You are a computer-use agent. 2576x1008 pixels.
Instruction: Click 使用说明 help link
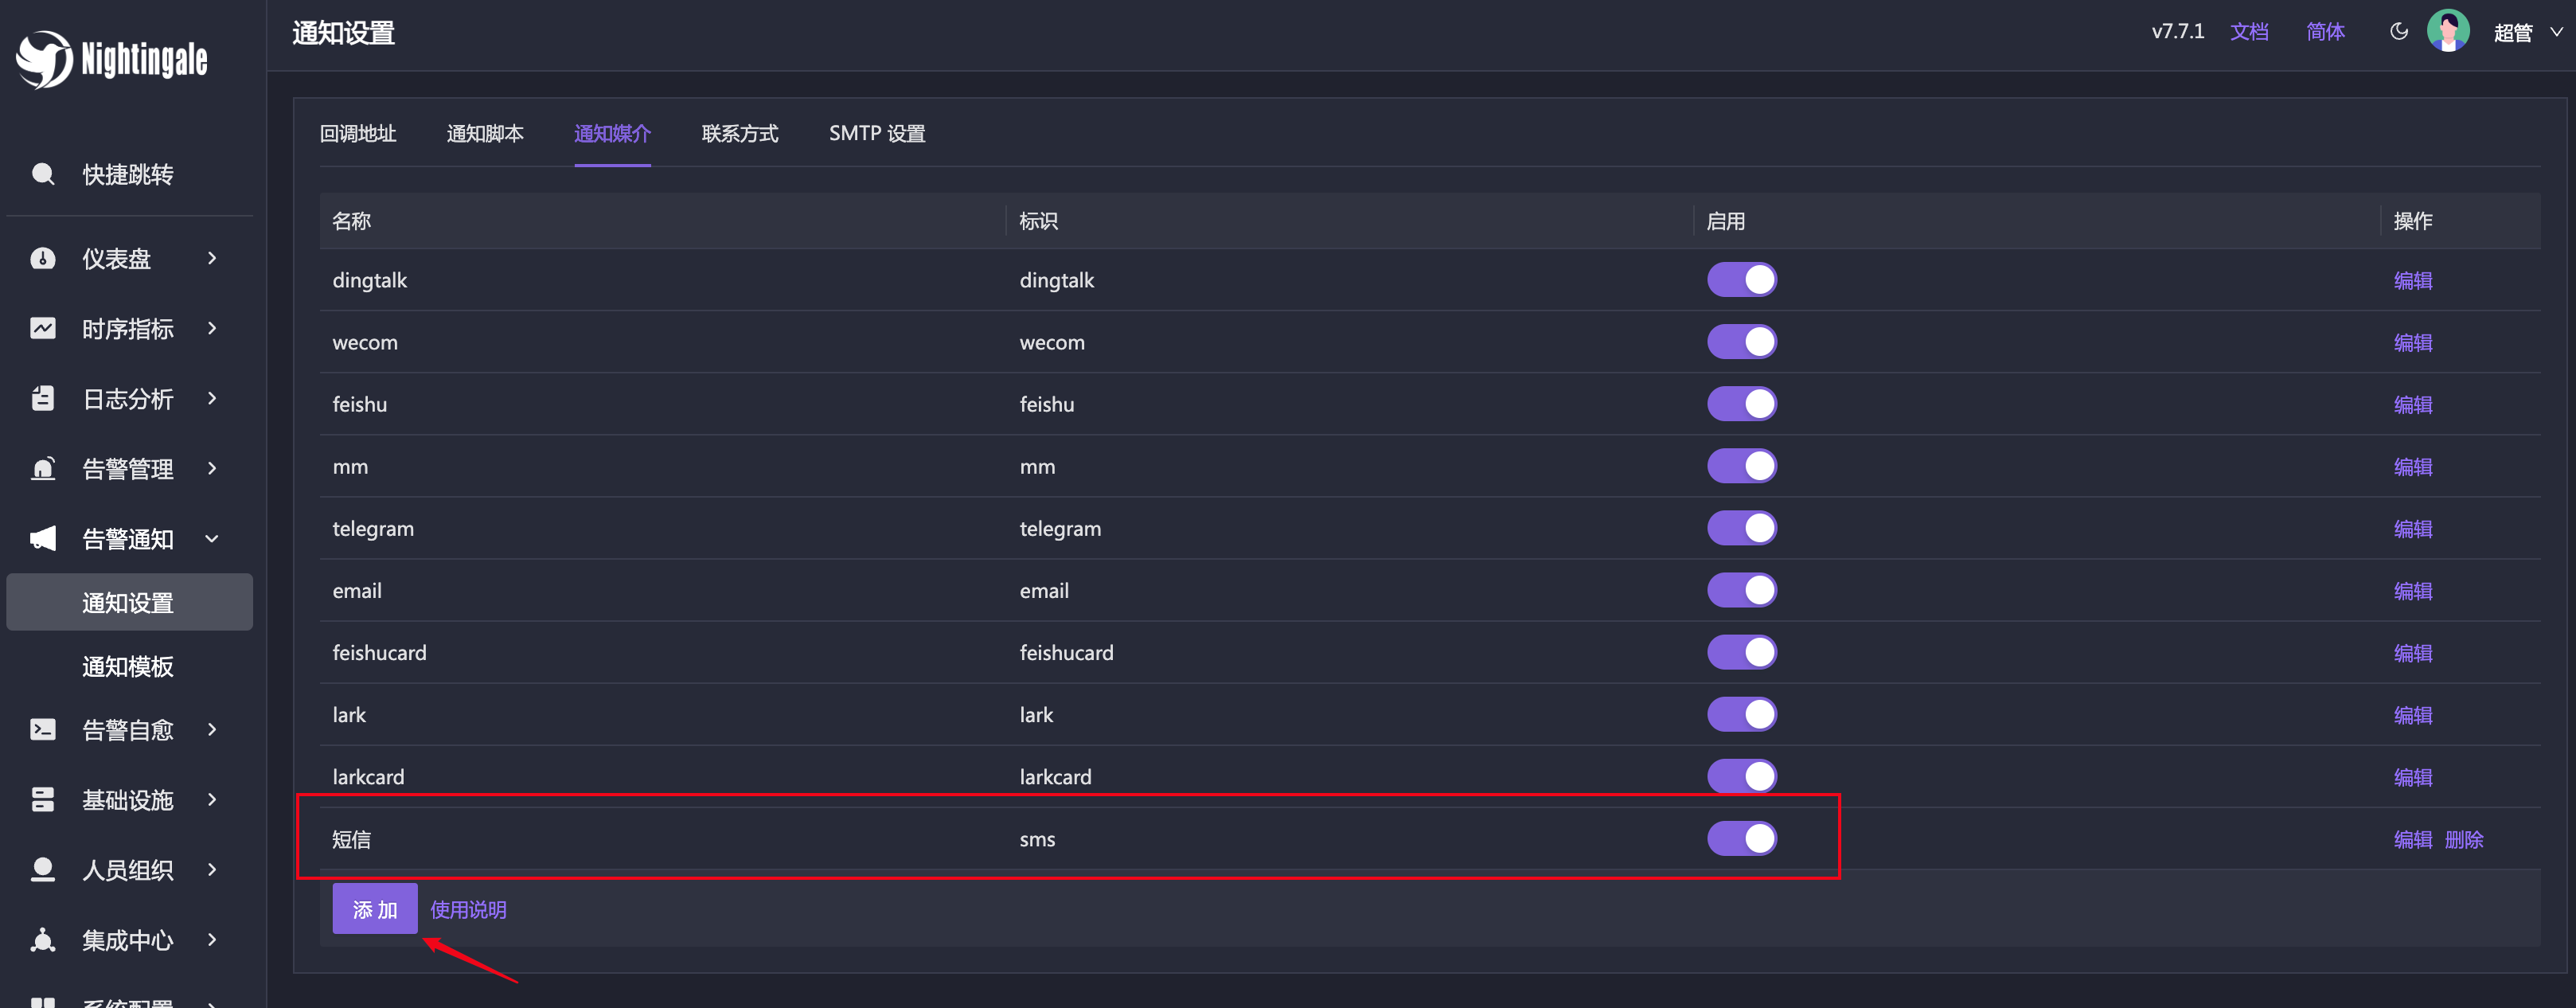tap(468, 909)
